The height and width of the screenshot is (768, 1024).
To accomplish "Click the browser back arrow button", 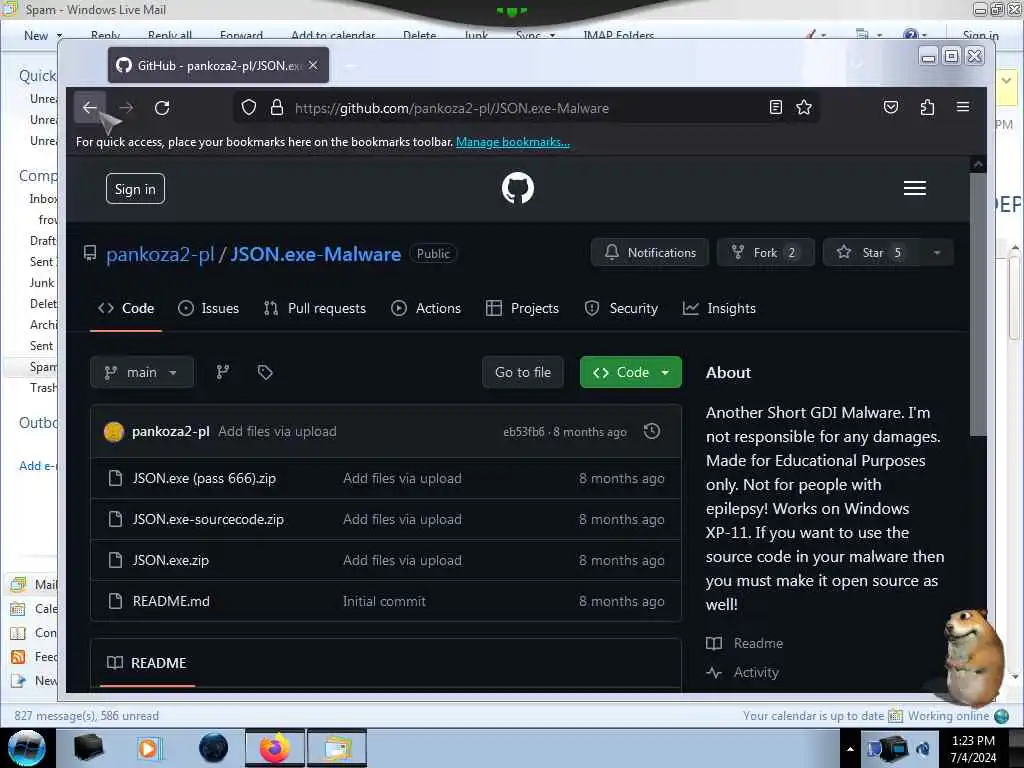I will point(89,108).
